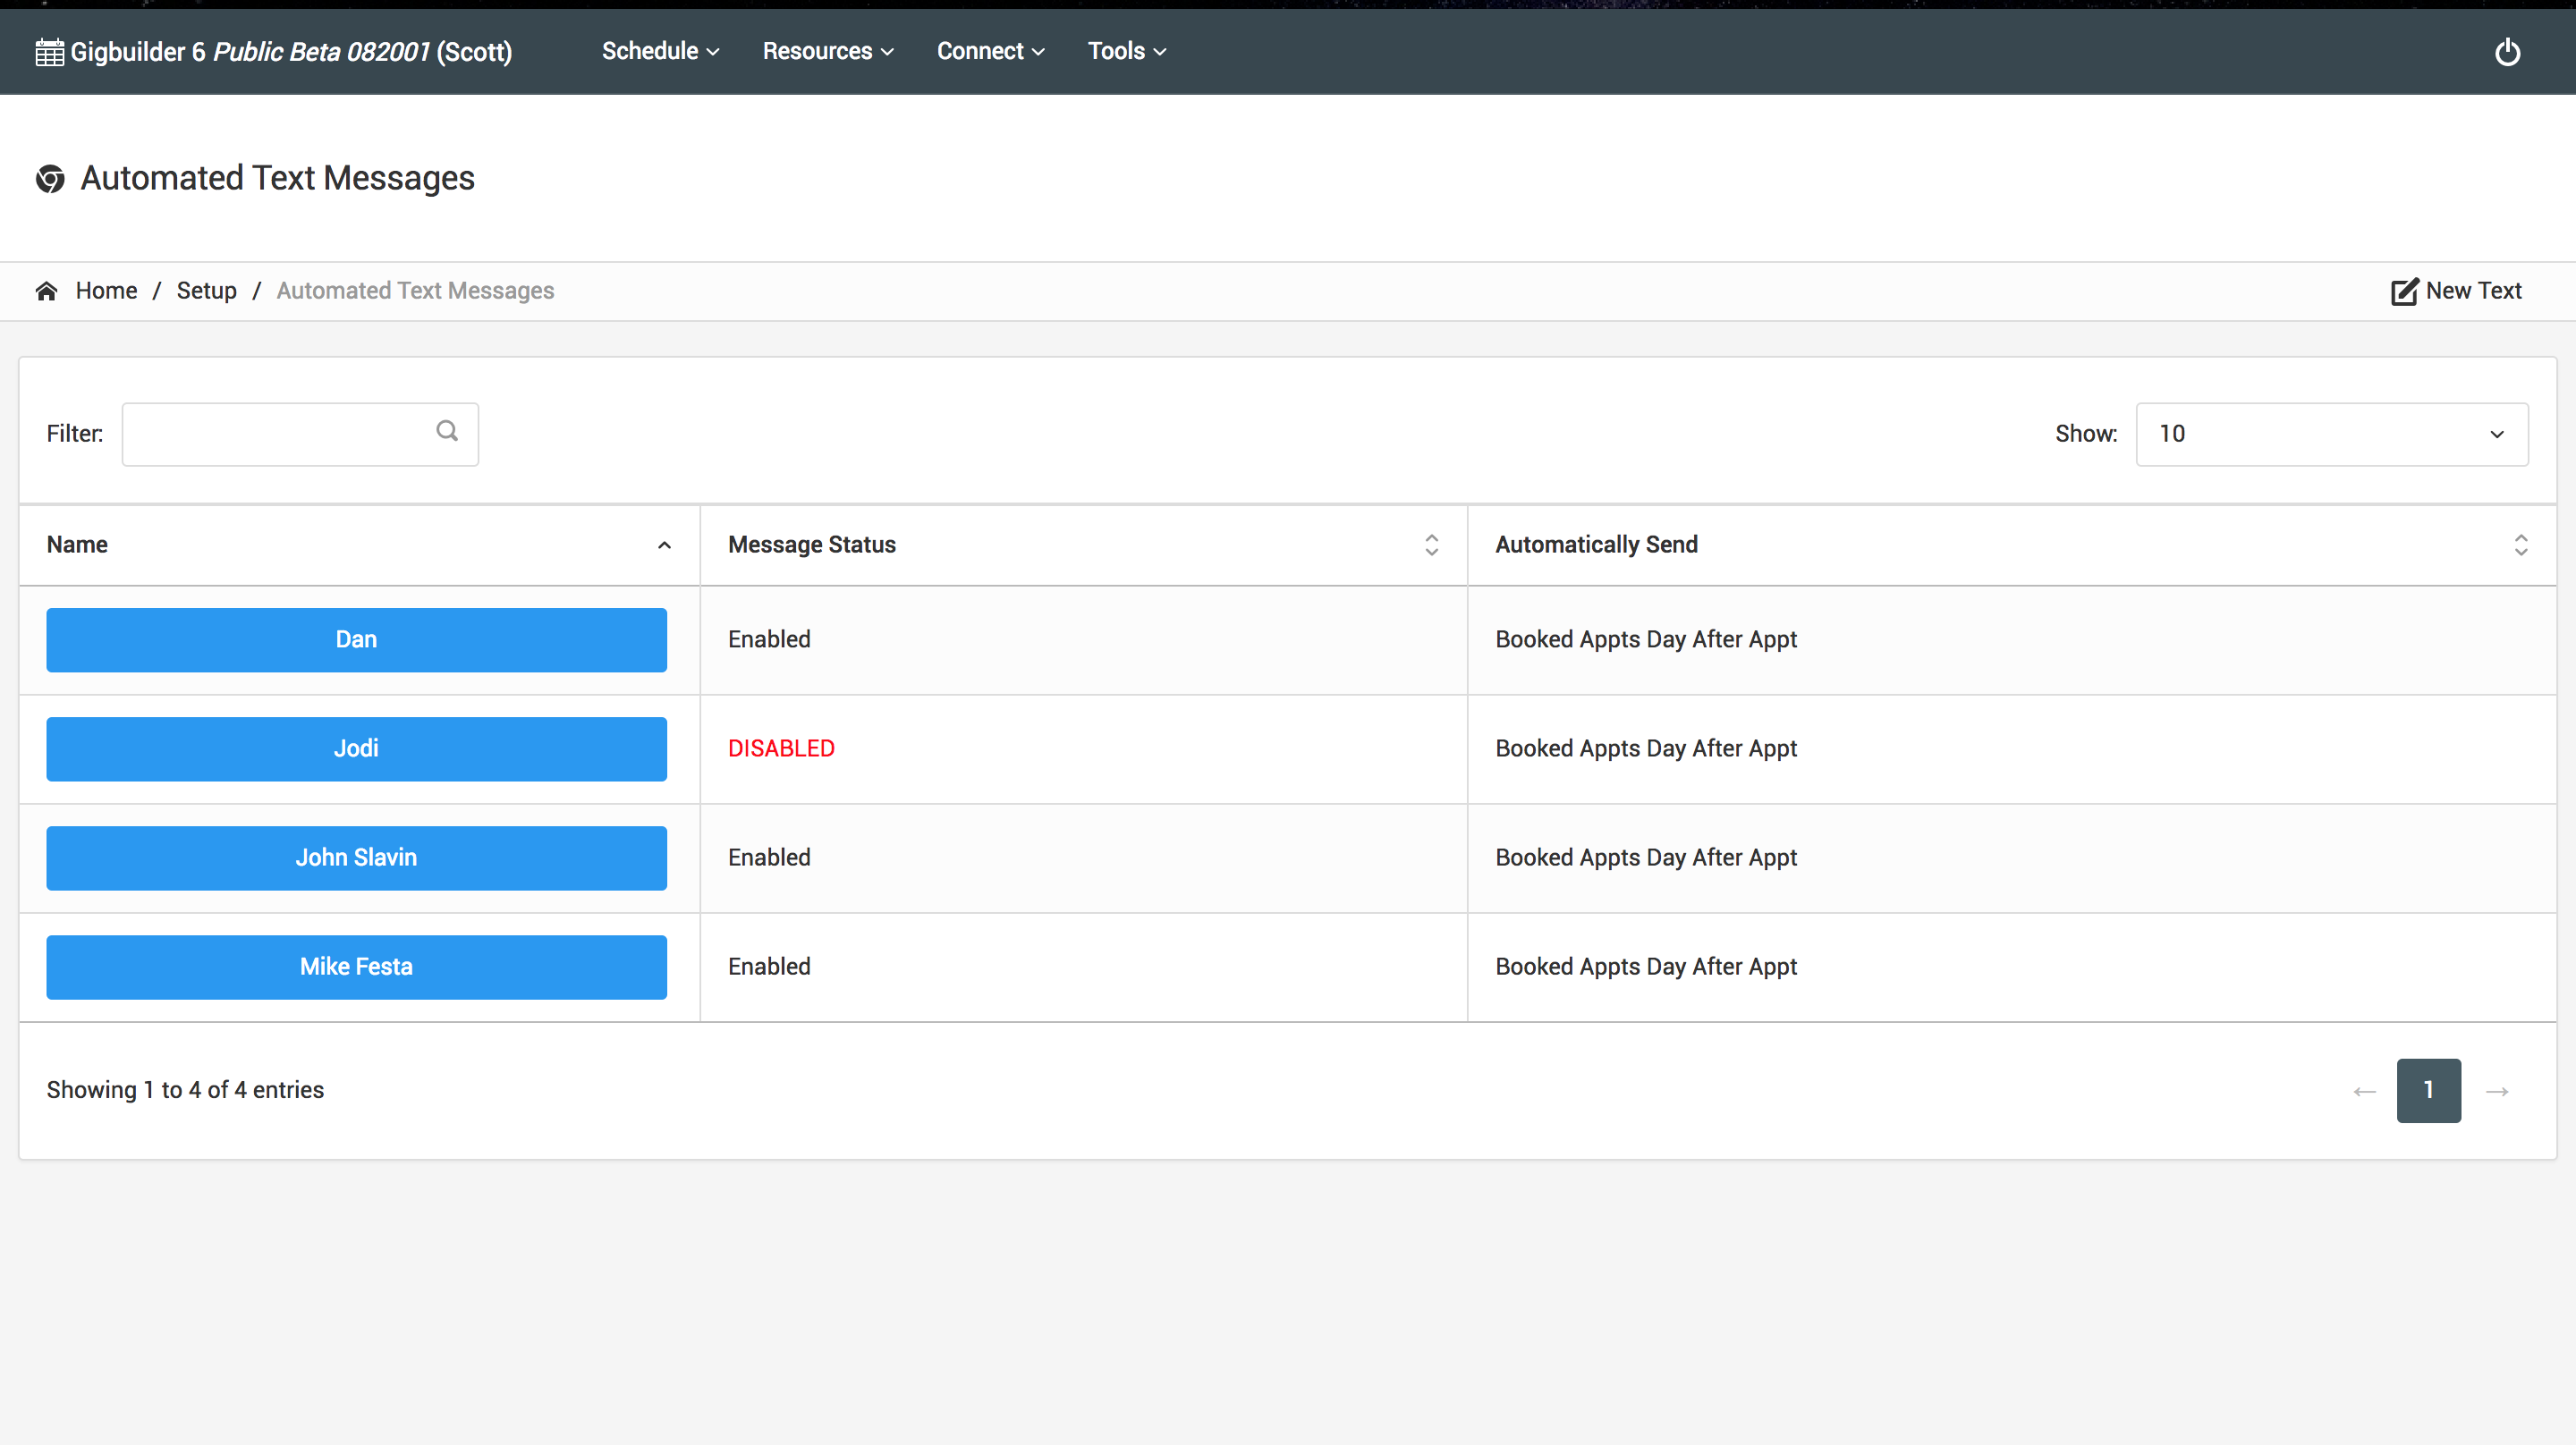Expand the Schedule menu
Image resolution: width=2576 pixels, height=1445 pixels.
[x=660, y=51]
